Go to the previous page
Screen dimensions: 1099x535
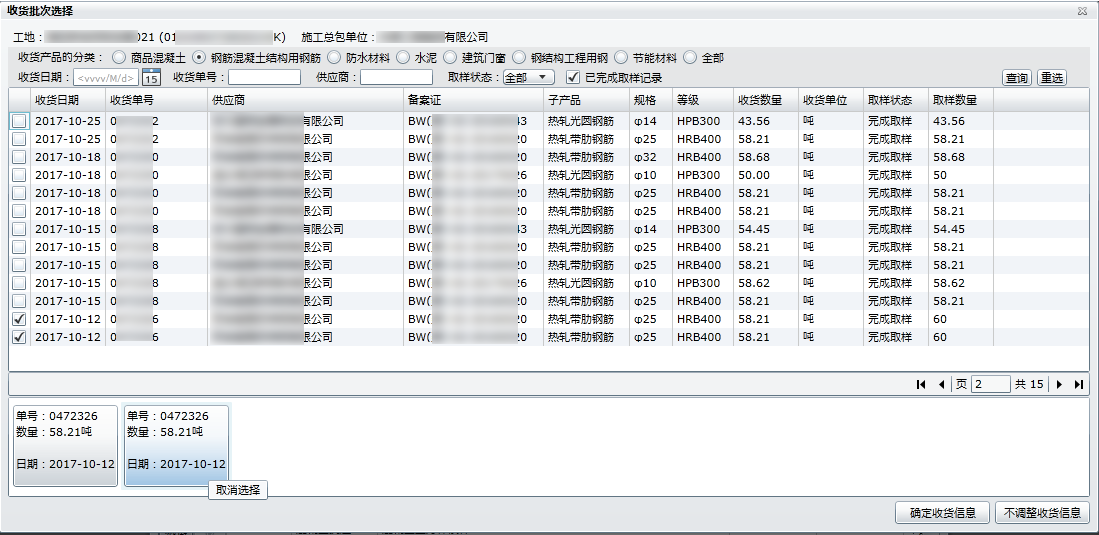click(941, 385)
